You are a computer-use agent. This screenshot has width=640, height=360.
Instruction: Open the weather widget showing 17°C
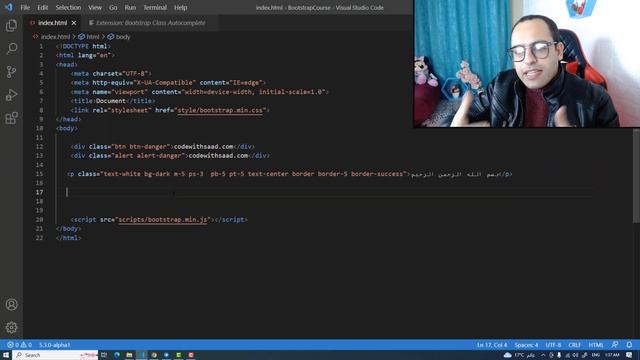click(519, 355)
